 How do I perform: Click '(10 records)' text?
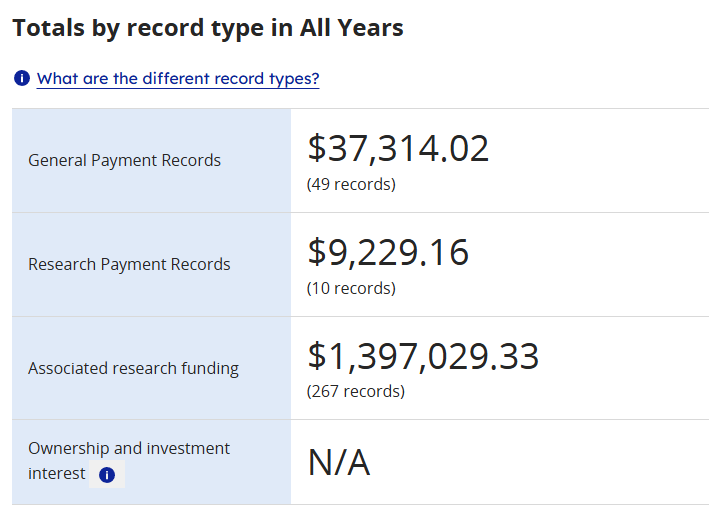351,288
